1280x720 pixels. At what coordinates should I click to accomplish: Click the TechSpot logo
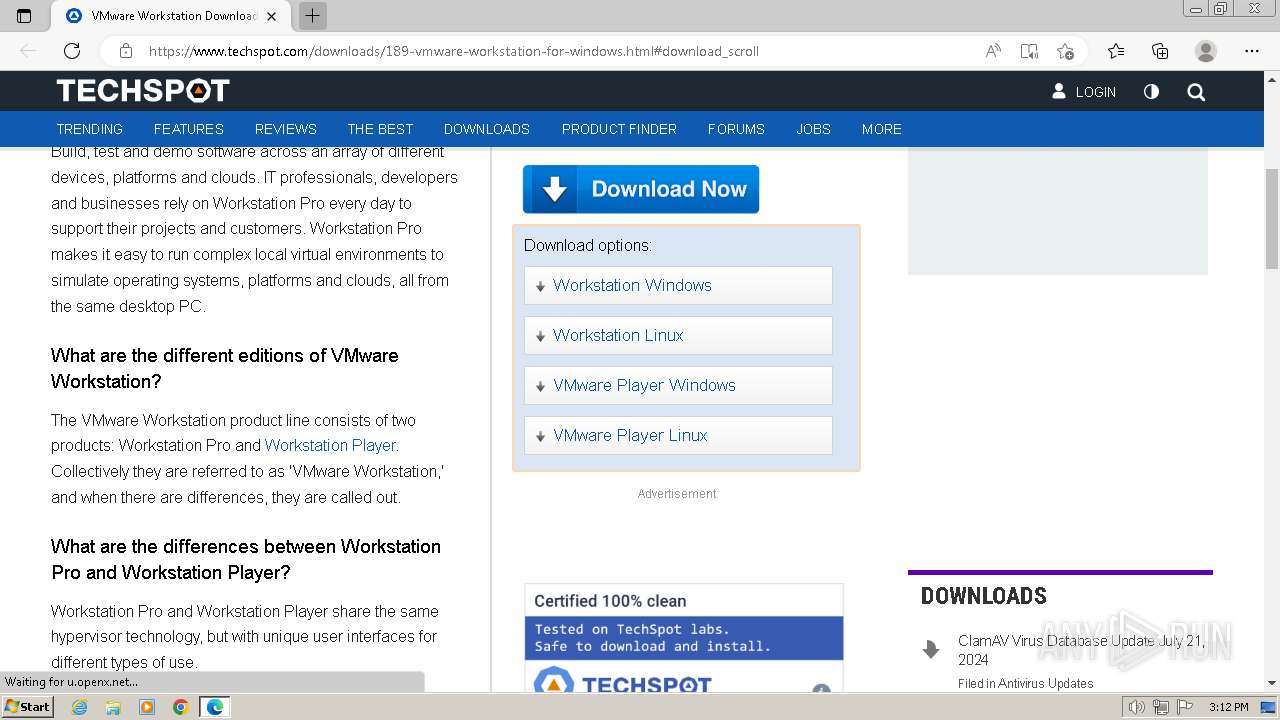point(143,91)
